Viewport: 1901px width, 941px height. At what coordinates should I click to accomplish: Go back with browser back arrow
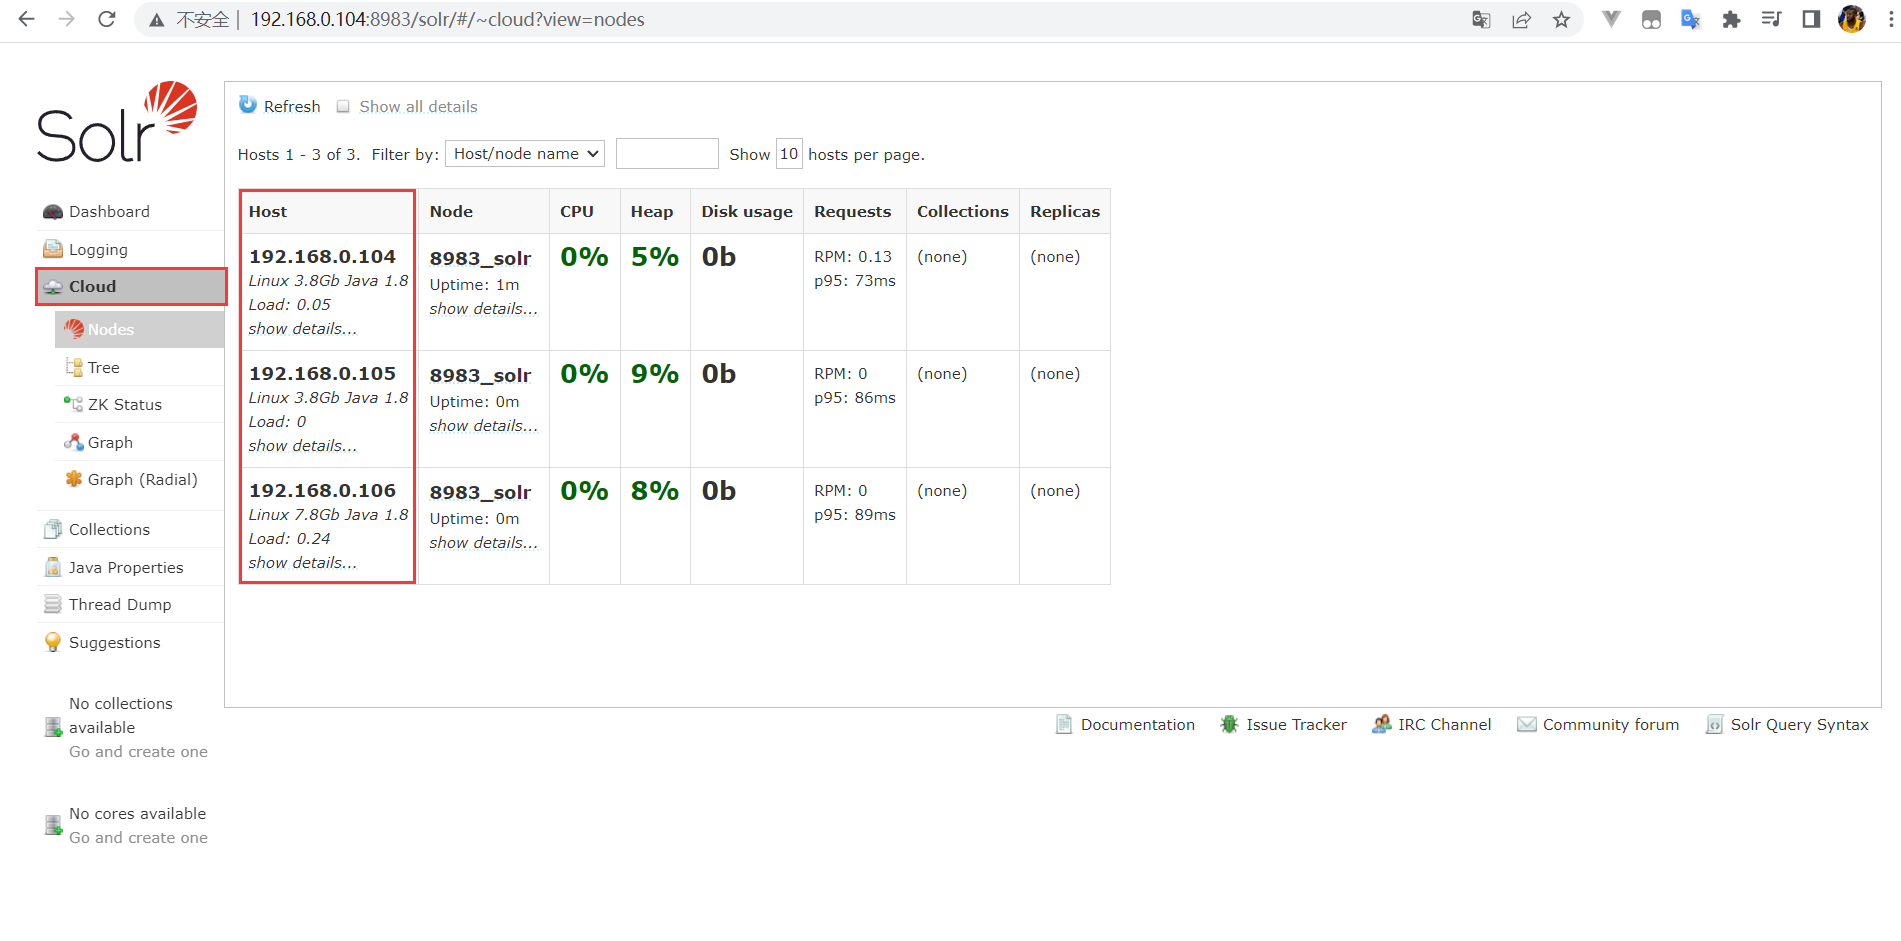click(26, 19)
